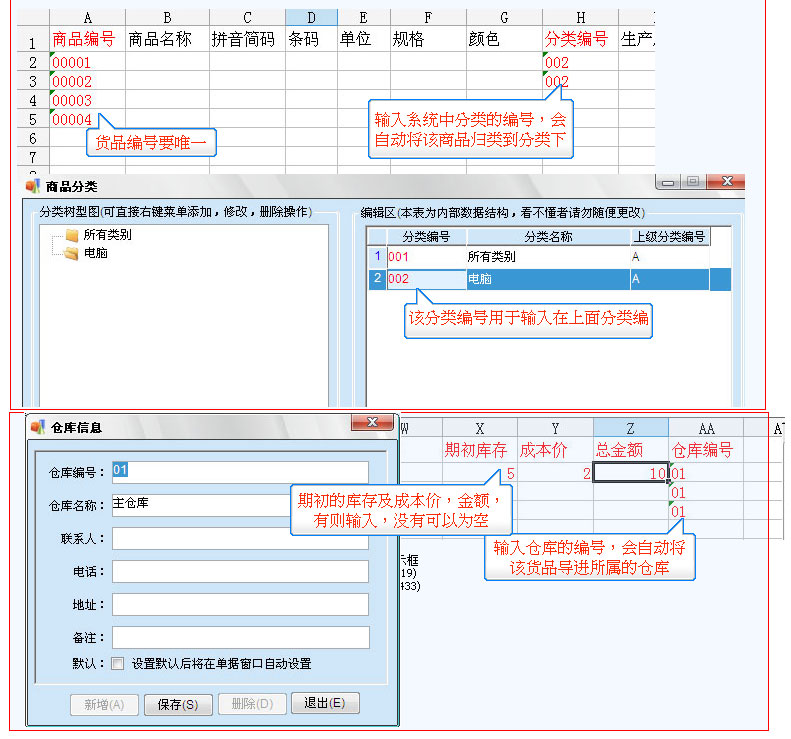
Task: Select row 002 电脑 in the category grid
Action: [547, 279]
